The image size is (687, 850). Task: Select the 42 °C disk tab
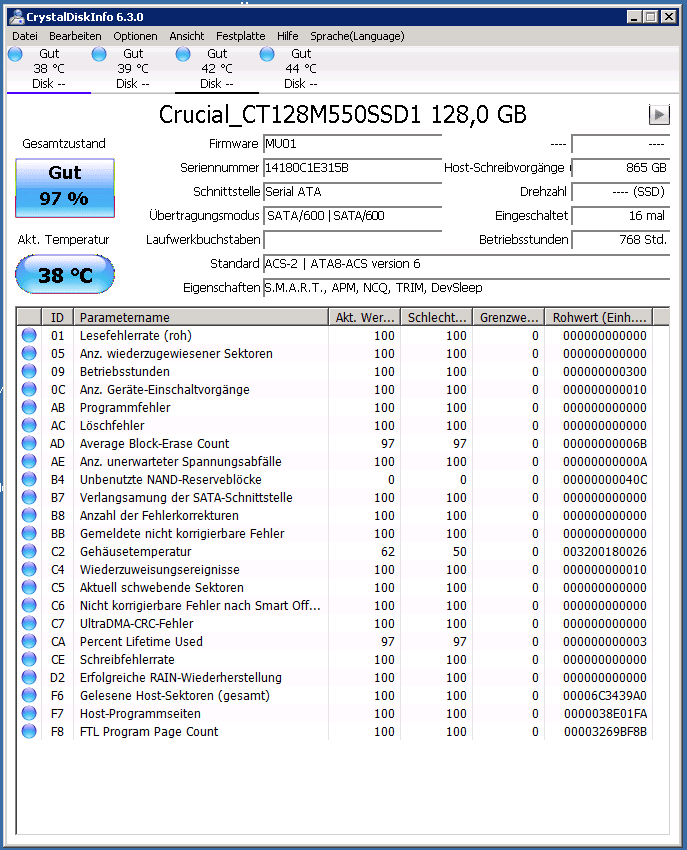tap(217, 69)
